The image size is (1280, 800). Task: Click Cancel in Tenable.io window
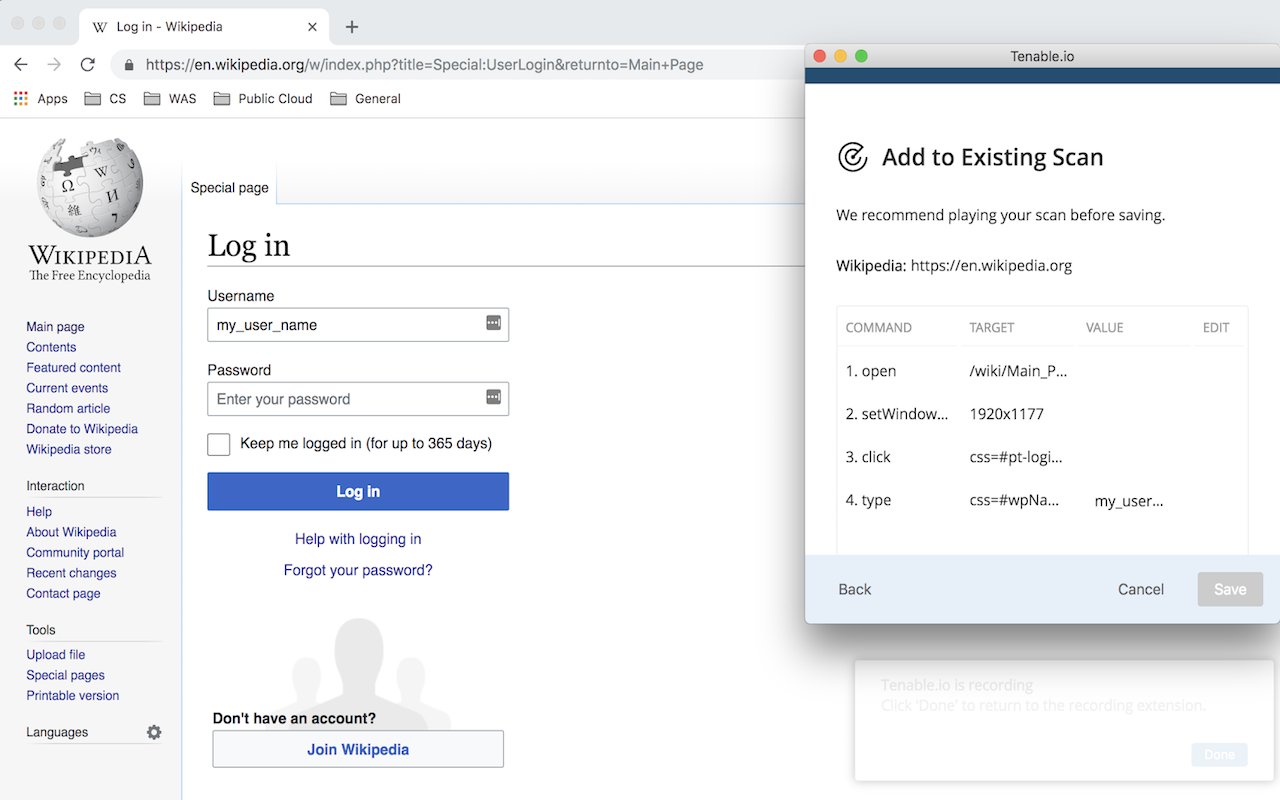click(x=1141, y=589)
